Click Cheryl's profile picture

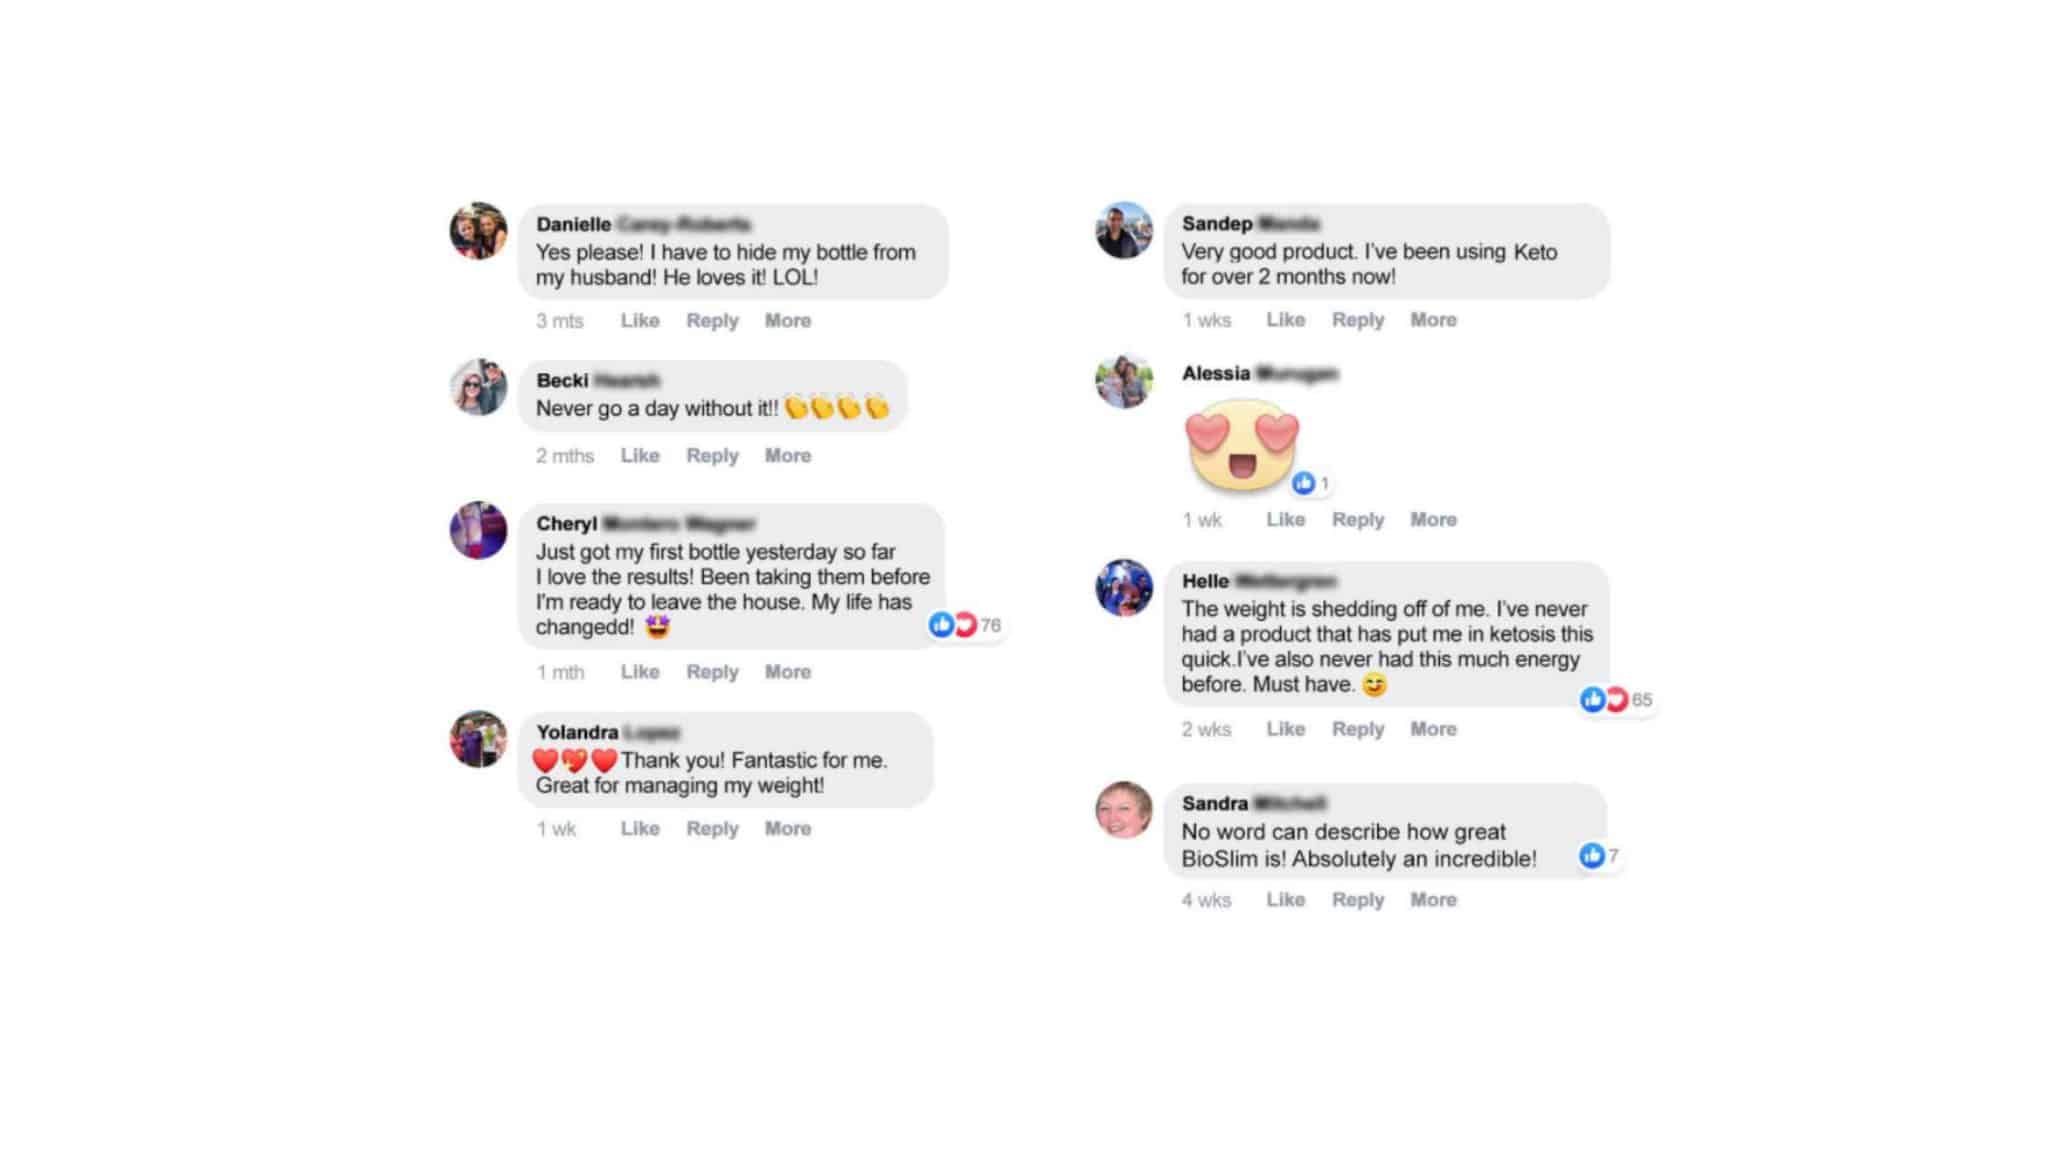pyautogui.click(x=478, y=530)
